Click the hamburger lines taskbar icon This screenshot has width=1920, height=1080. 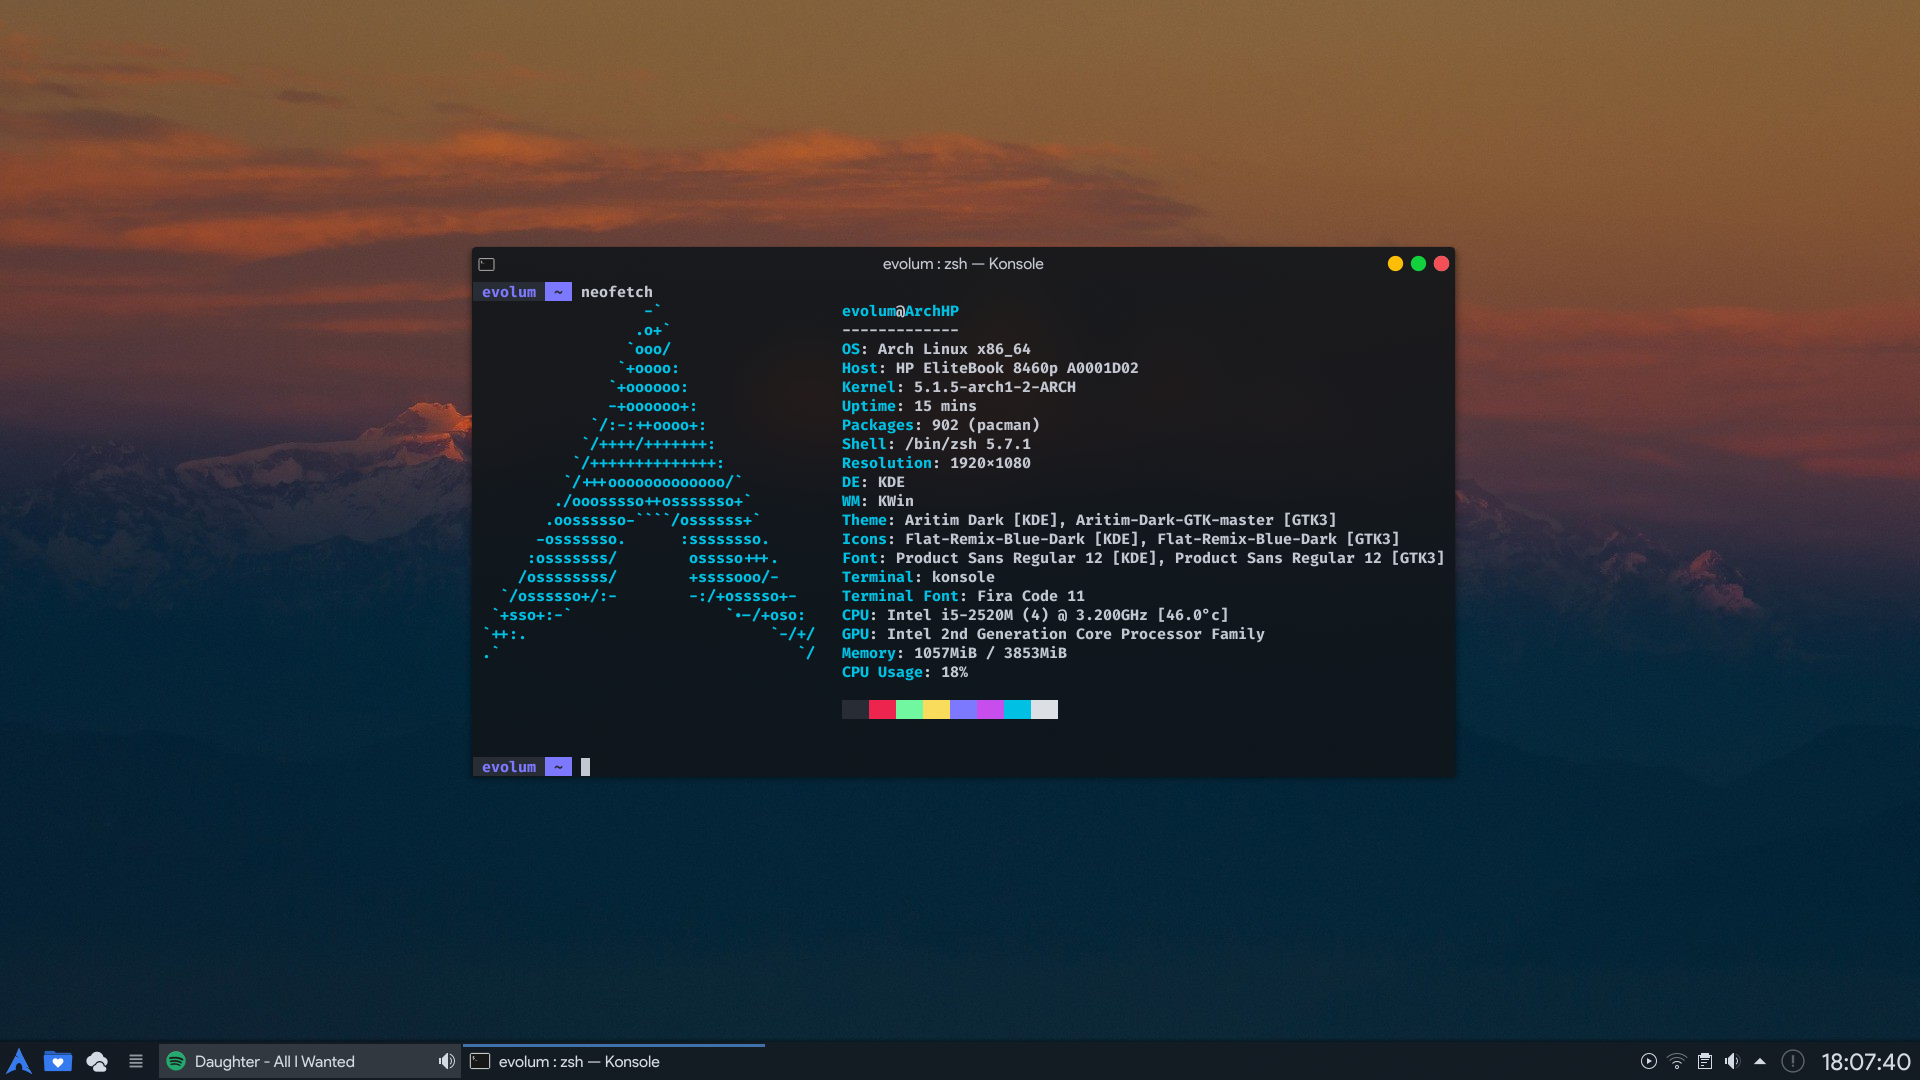(136, 1061)
